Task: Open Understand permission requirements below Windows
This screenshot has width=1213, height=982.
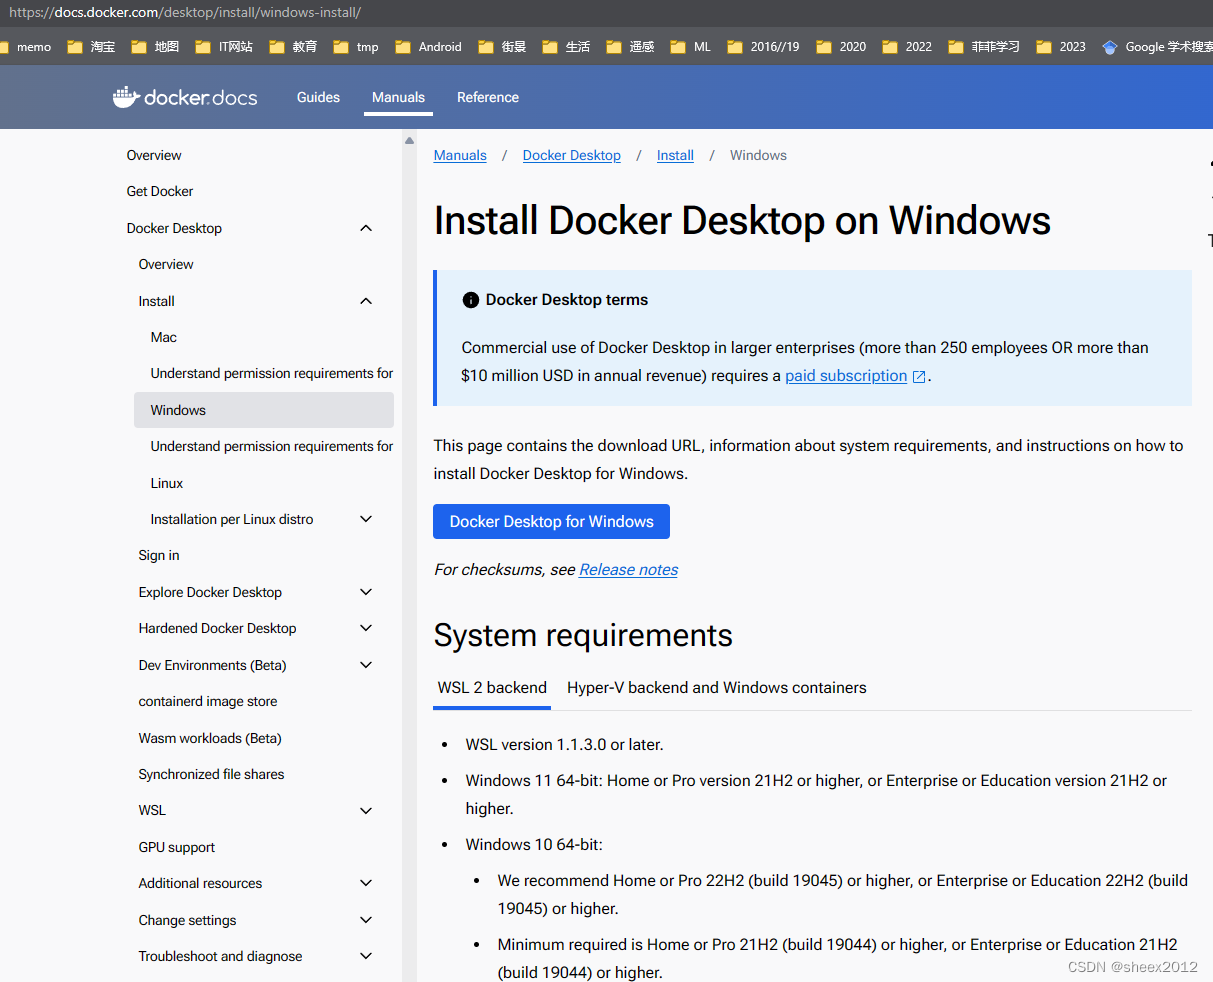Action: pos(272,446)
